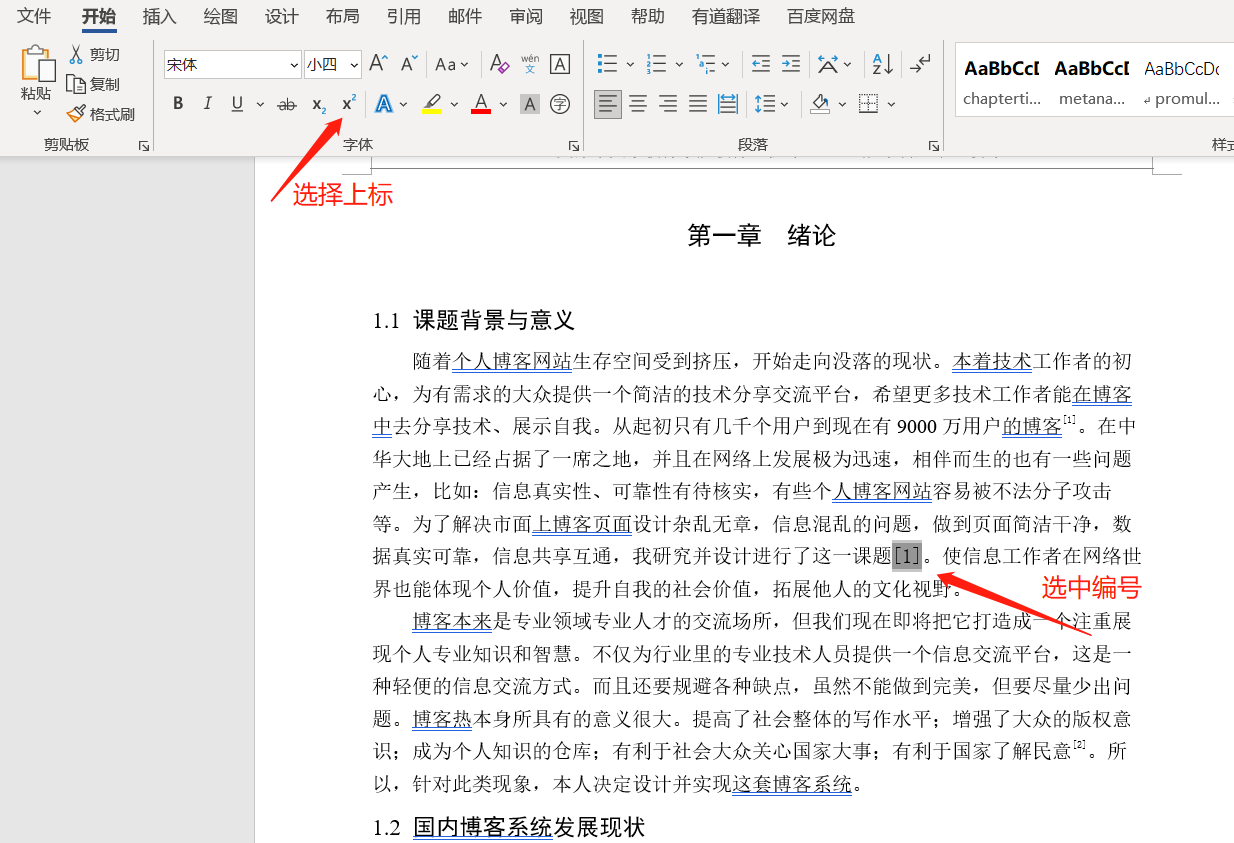Apply the 'chapterti...' style
This screenshot has width=1234, height=843.
(1002, 82)
